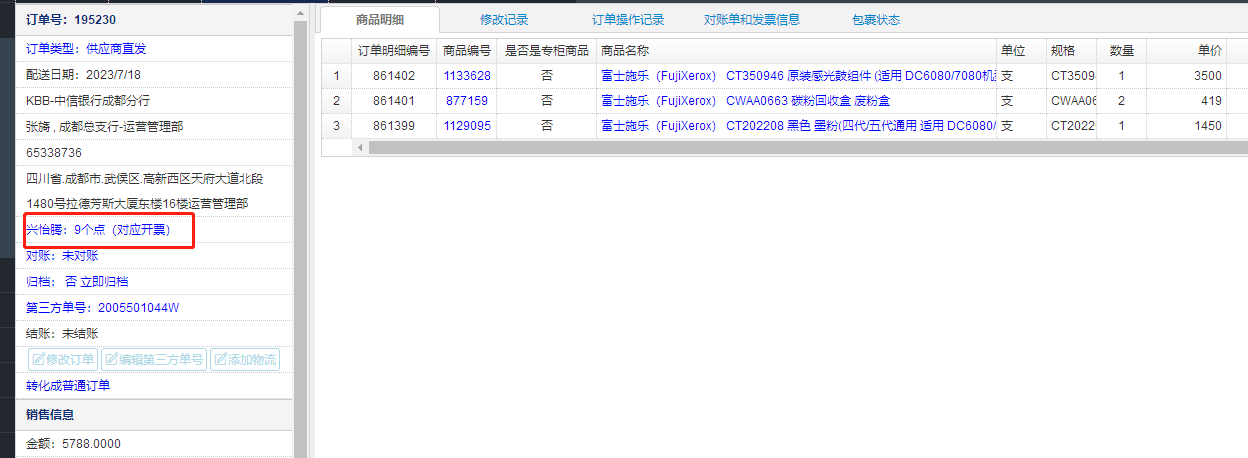Click the spec cell CT3509
The width and height of the screenshot is (1248, 458).
point(1072,76)
